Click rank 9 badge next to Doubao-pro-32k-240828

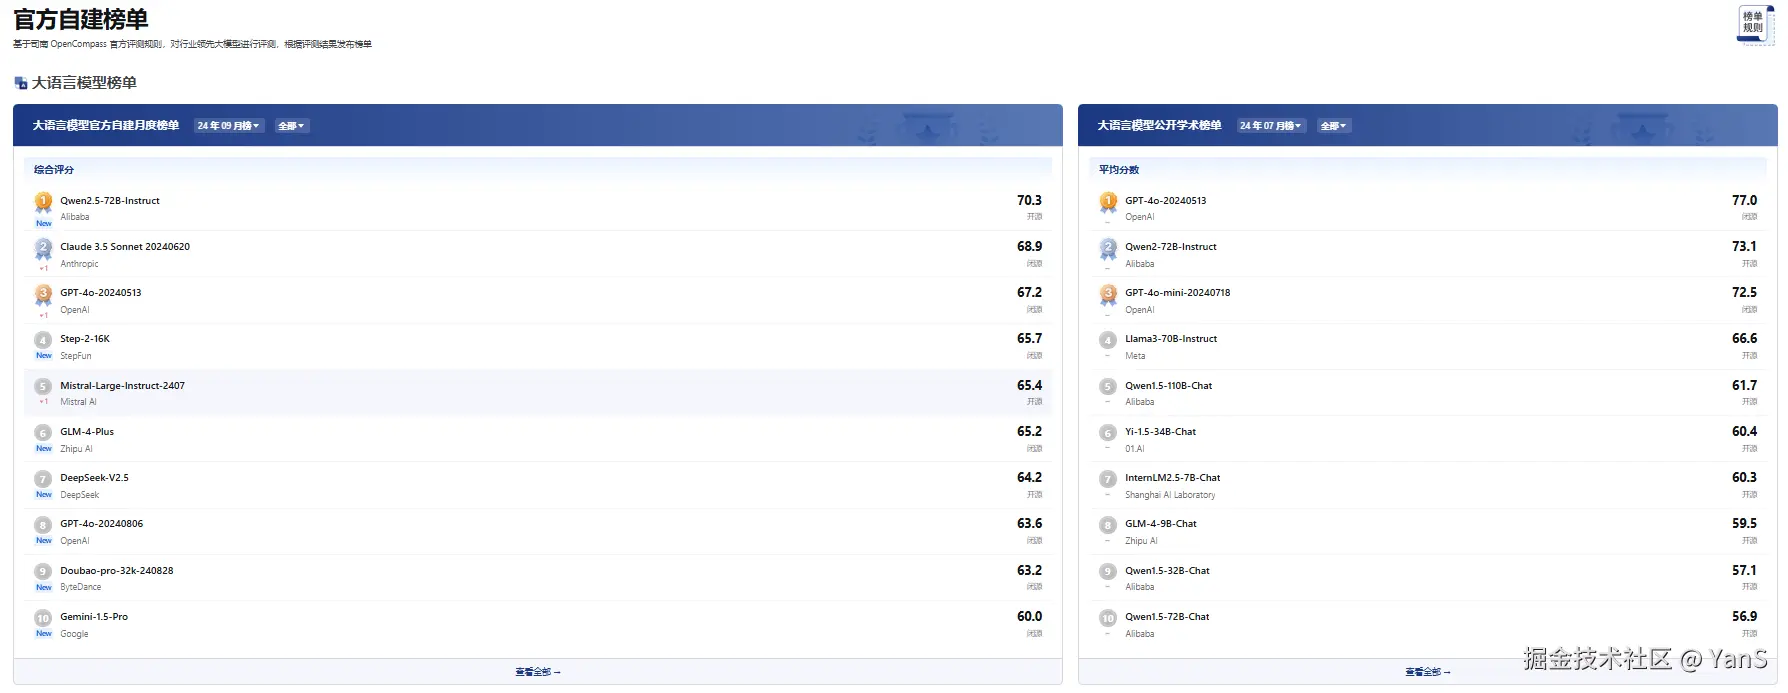click(x=43, y=572)
